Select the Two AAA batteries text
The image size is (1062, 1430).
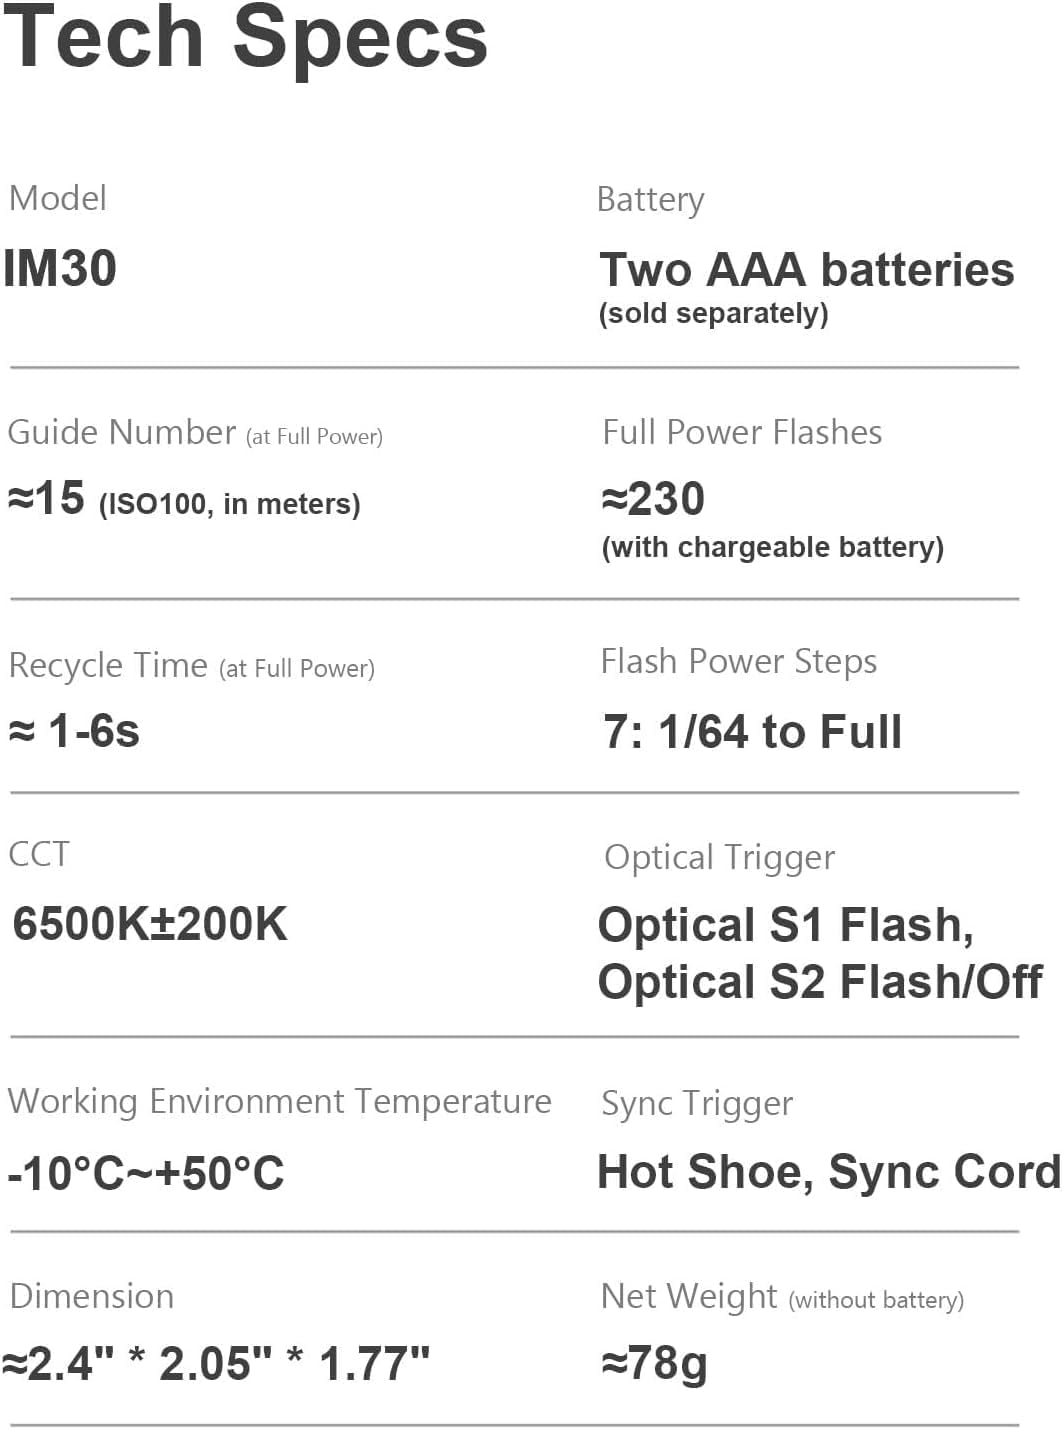click(x=806, y=270)
